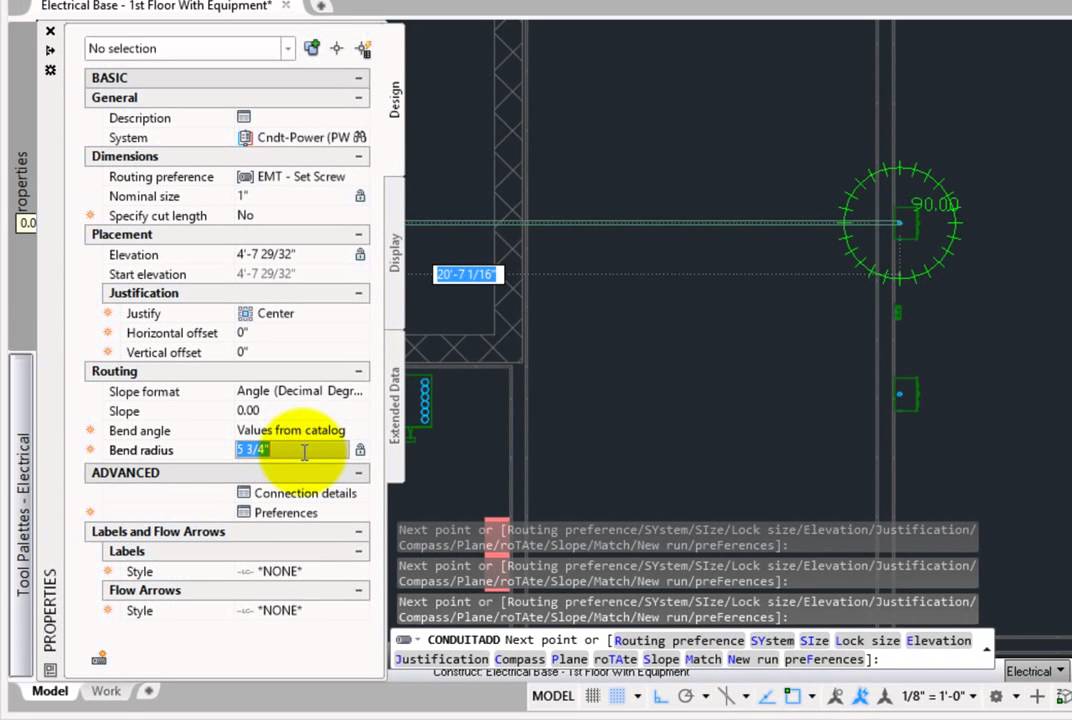Screen dimensions: 1072x720
Task: Click the Bend radius input field
Action: (x=292, y=449)
